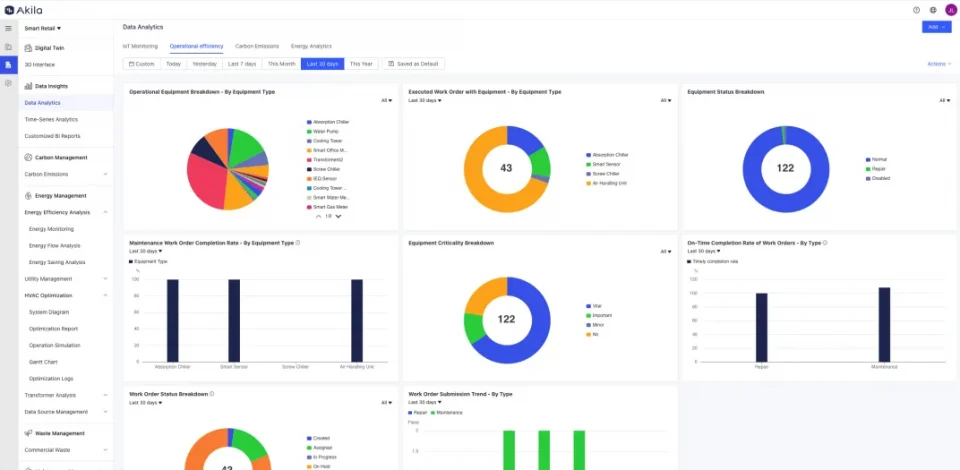Screen dimensions: 960x470
Task: Click the Repair bar in On-Time Completion chart
Action: [x=762, y=327]
